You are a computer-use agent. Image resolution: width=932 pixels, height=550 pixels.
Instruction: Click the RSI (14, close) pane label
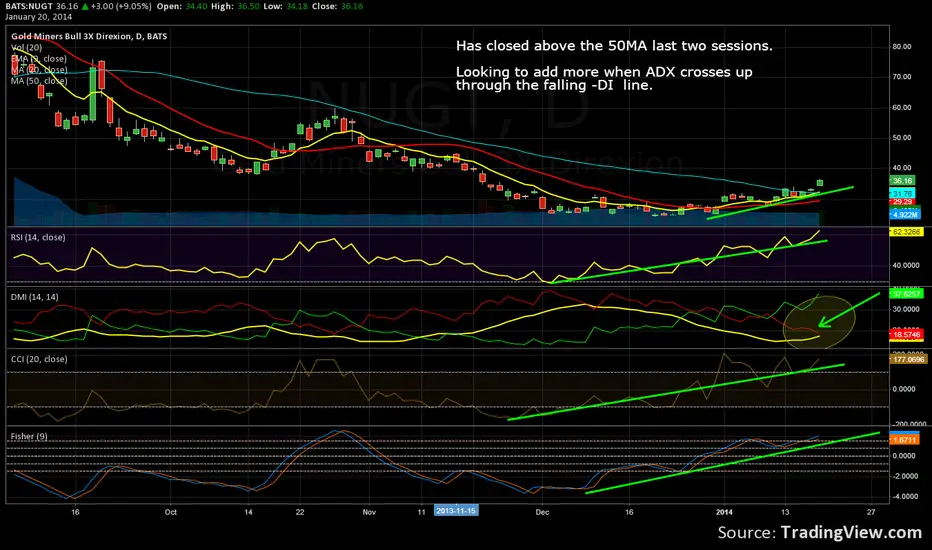click(x=38, y=237)
